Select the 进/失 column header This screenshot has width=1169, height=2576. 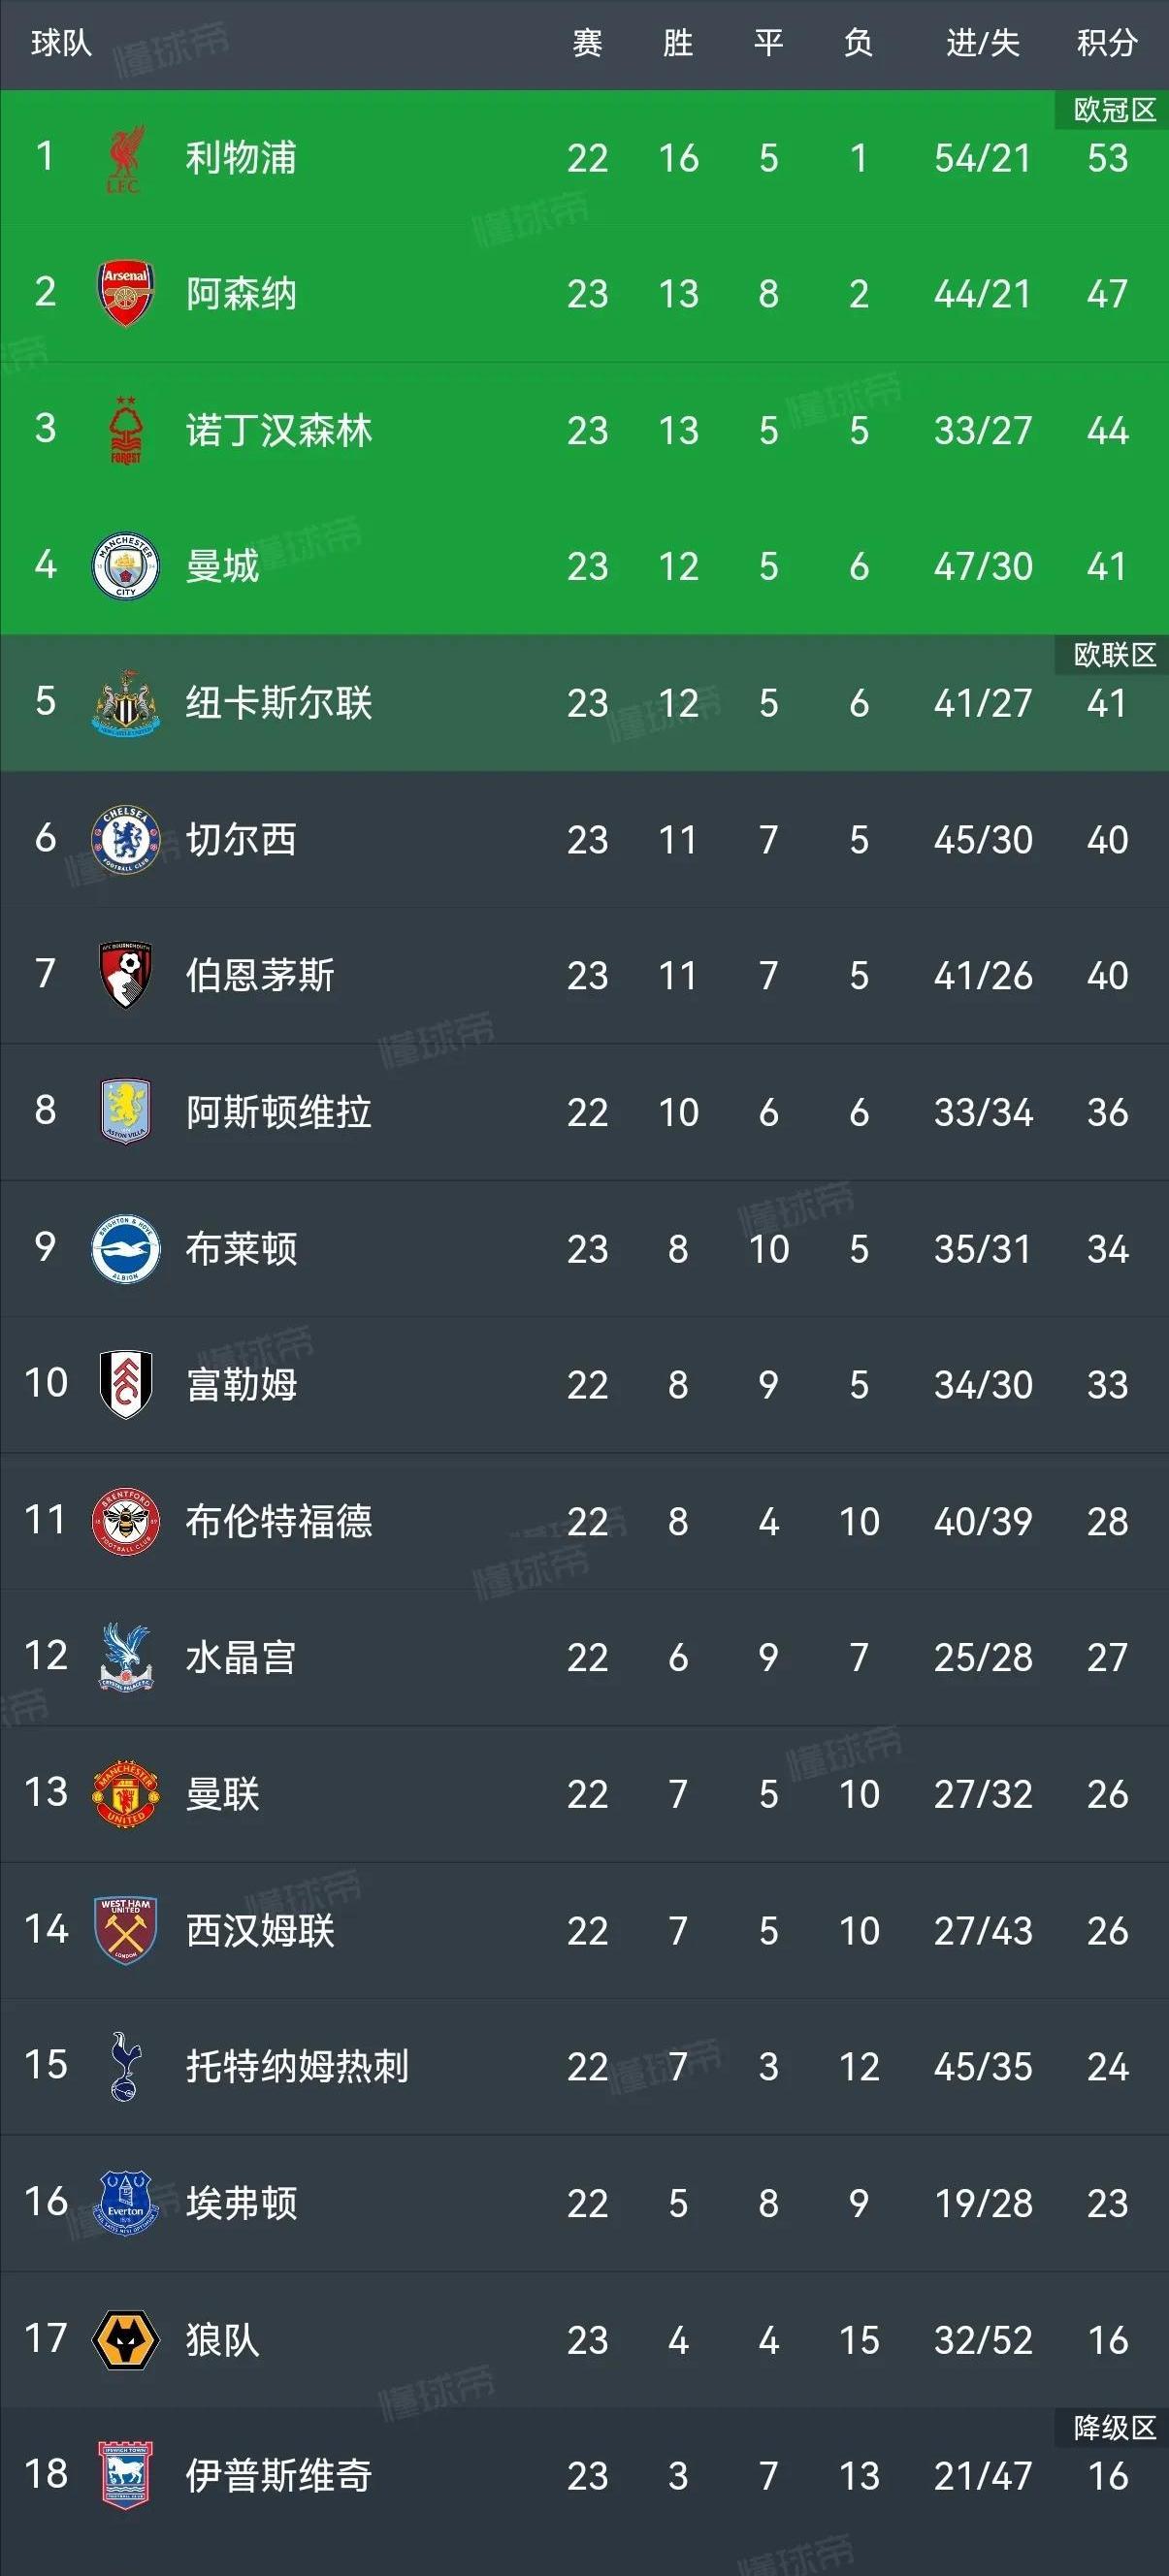point(983,43)
